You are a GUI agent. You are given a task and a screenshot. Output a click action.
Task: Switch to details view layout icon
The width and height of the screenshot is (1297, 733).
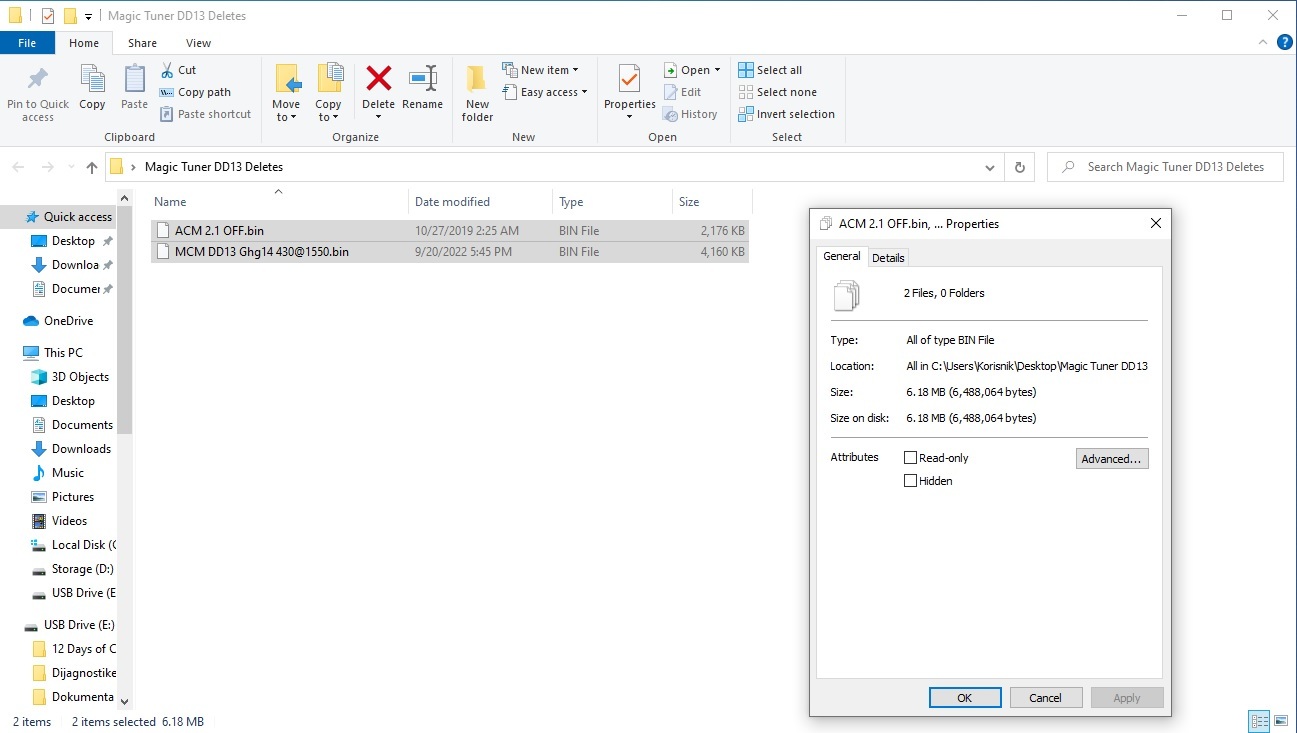click(1259, 721)
